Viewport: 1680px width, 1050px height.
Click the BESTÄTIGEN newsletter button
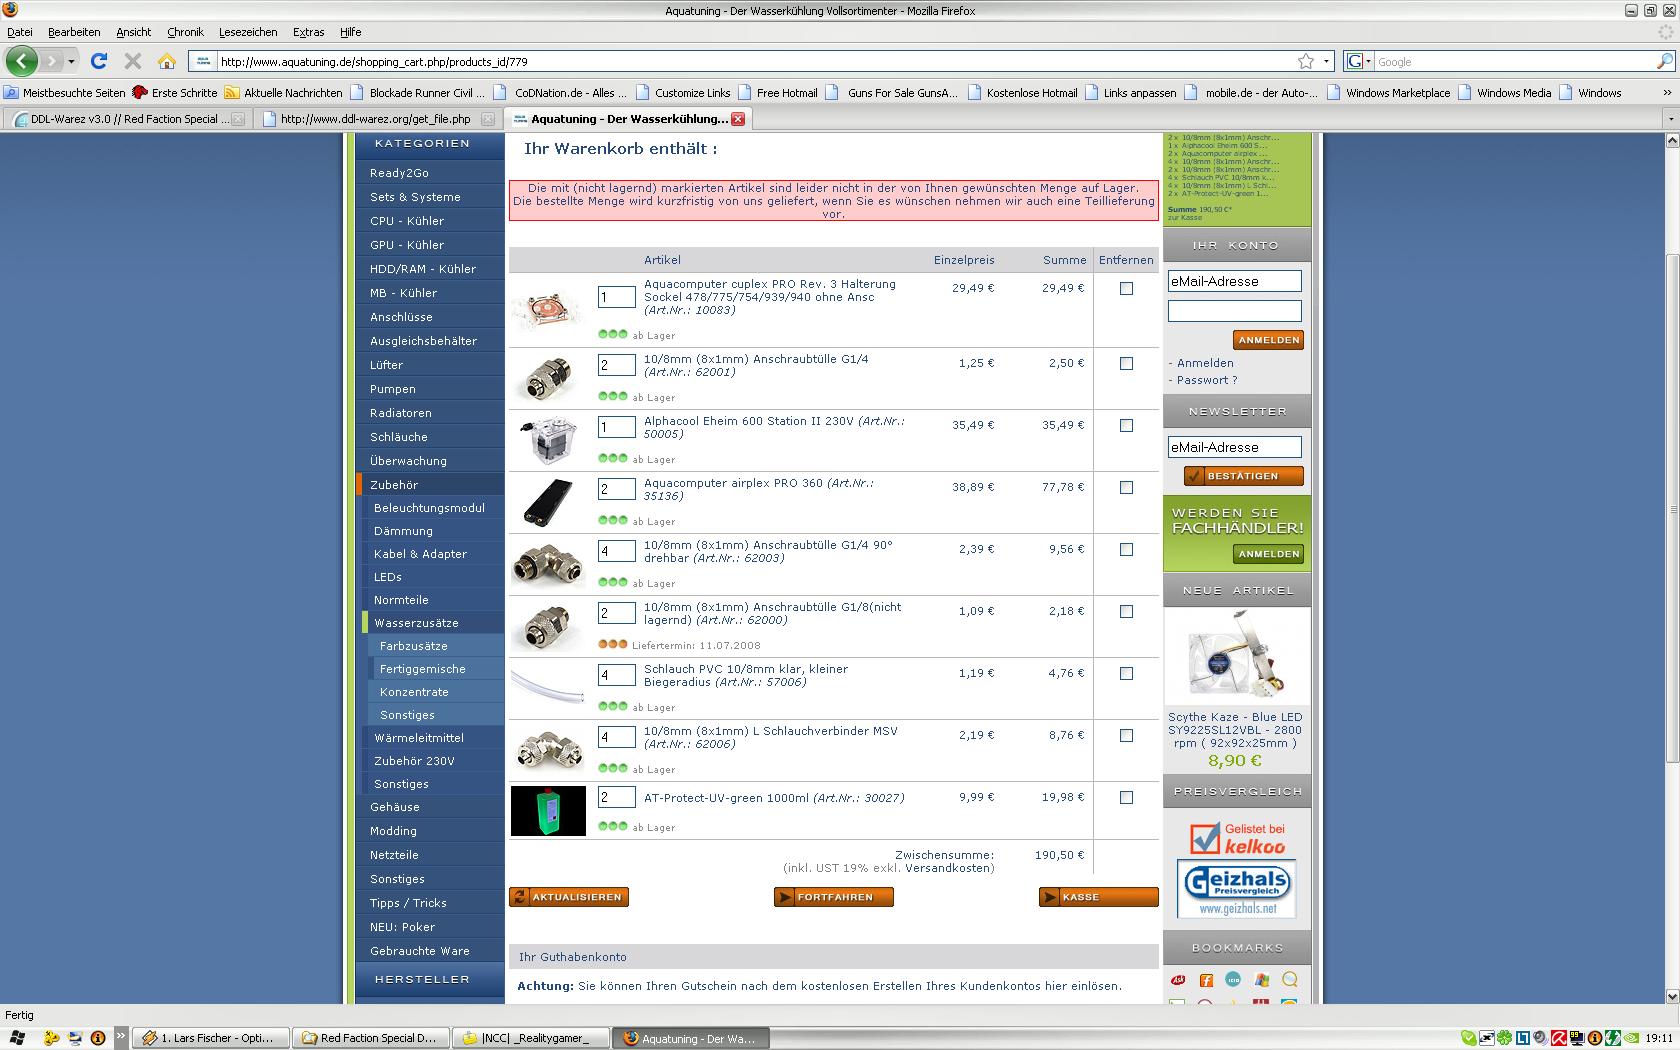click(1244, 476)
